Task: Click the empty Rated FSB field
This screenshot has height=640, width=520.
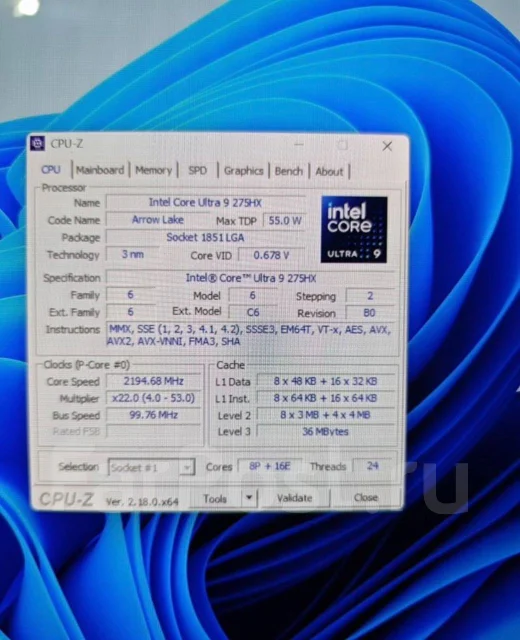Action: (x=153, y=431)
